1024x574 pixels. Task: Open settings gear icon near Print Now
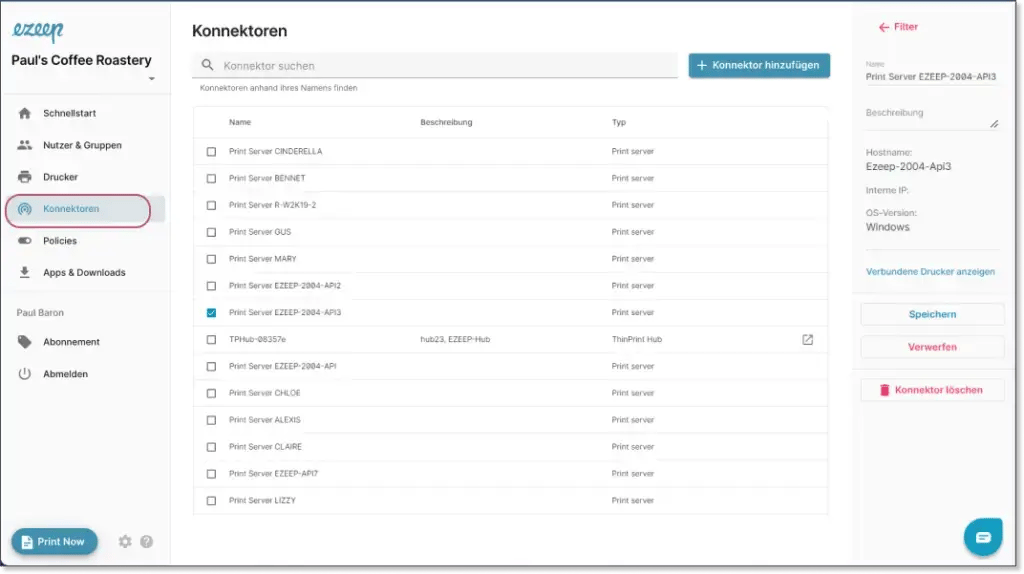pyautogui.click(x=125, y=542)
